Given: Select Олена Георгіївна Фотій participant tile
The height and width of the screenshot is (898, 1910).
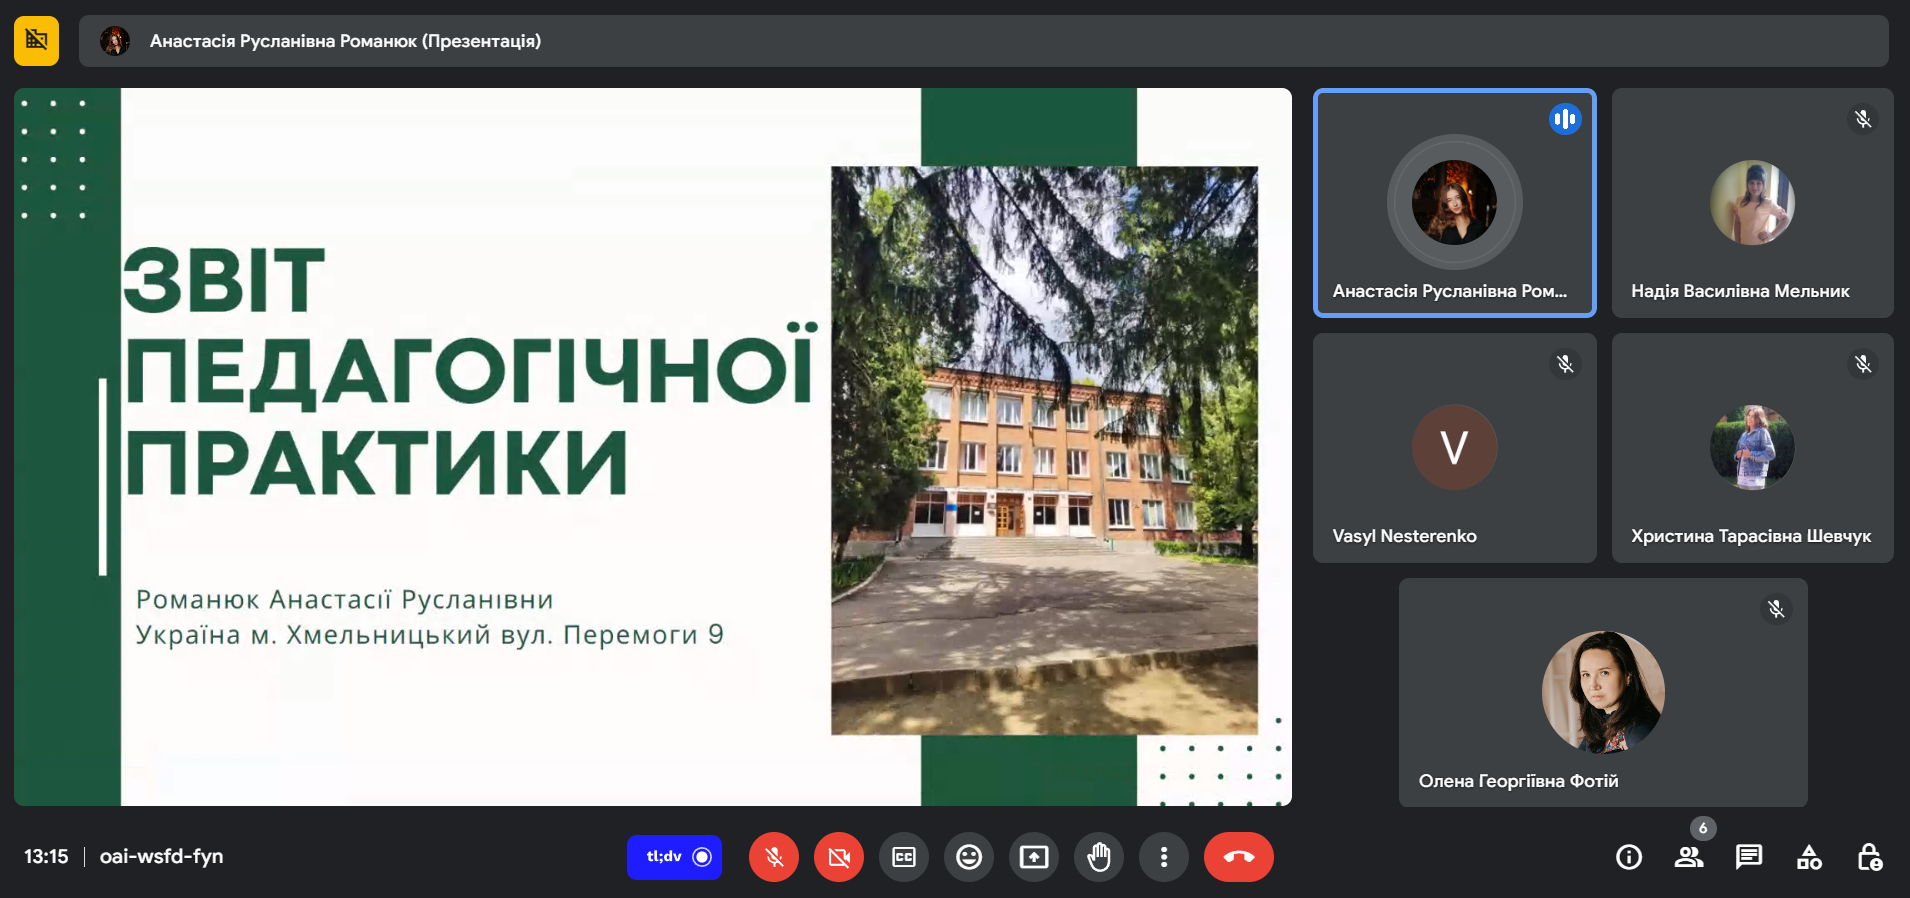Looking at the screenshot, I should (1603, 692).
